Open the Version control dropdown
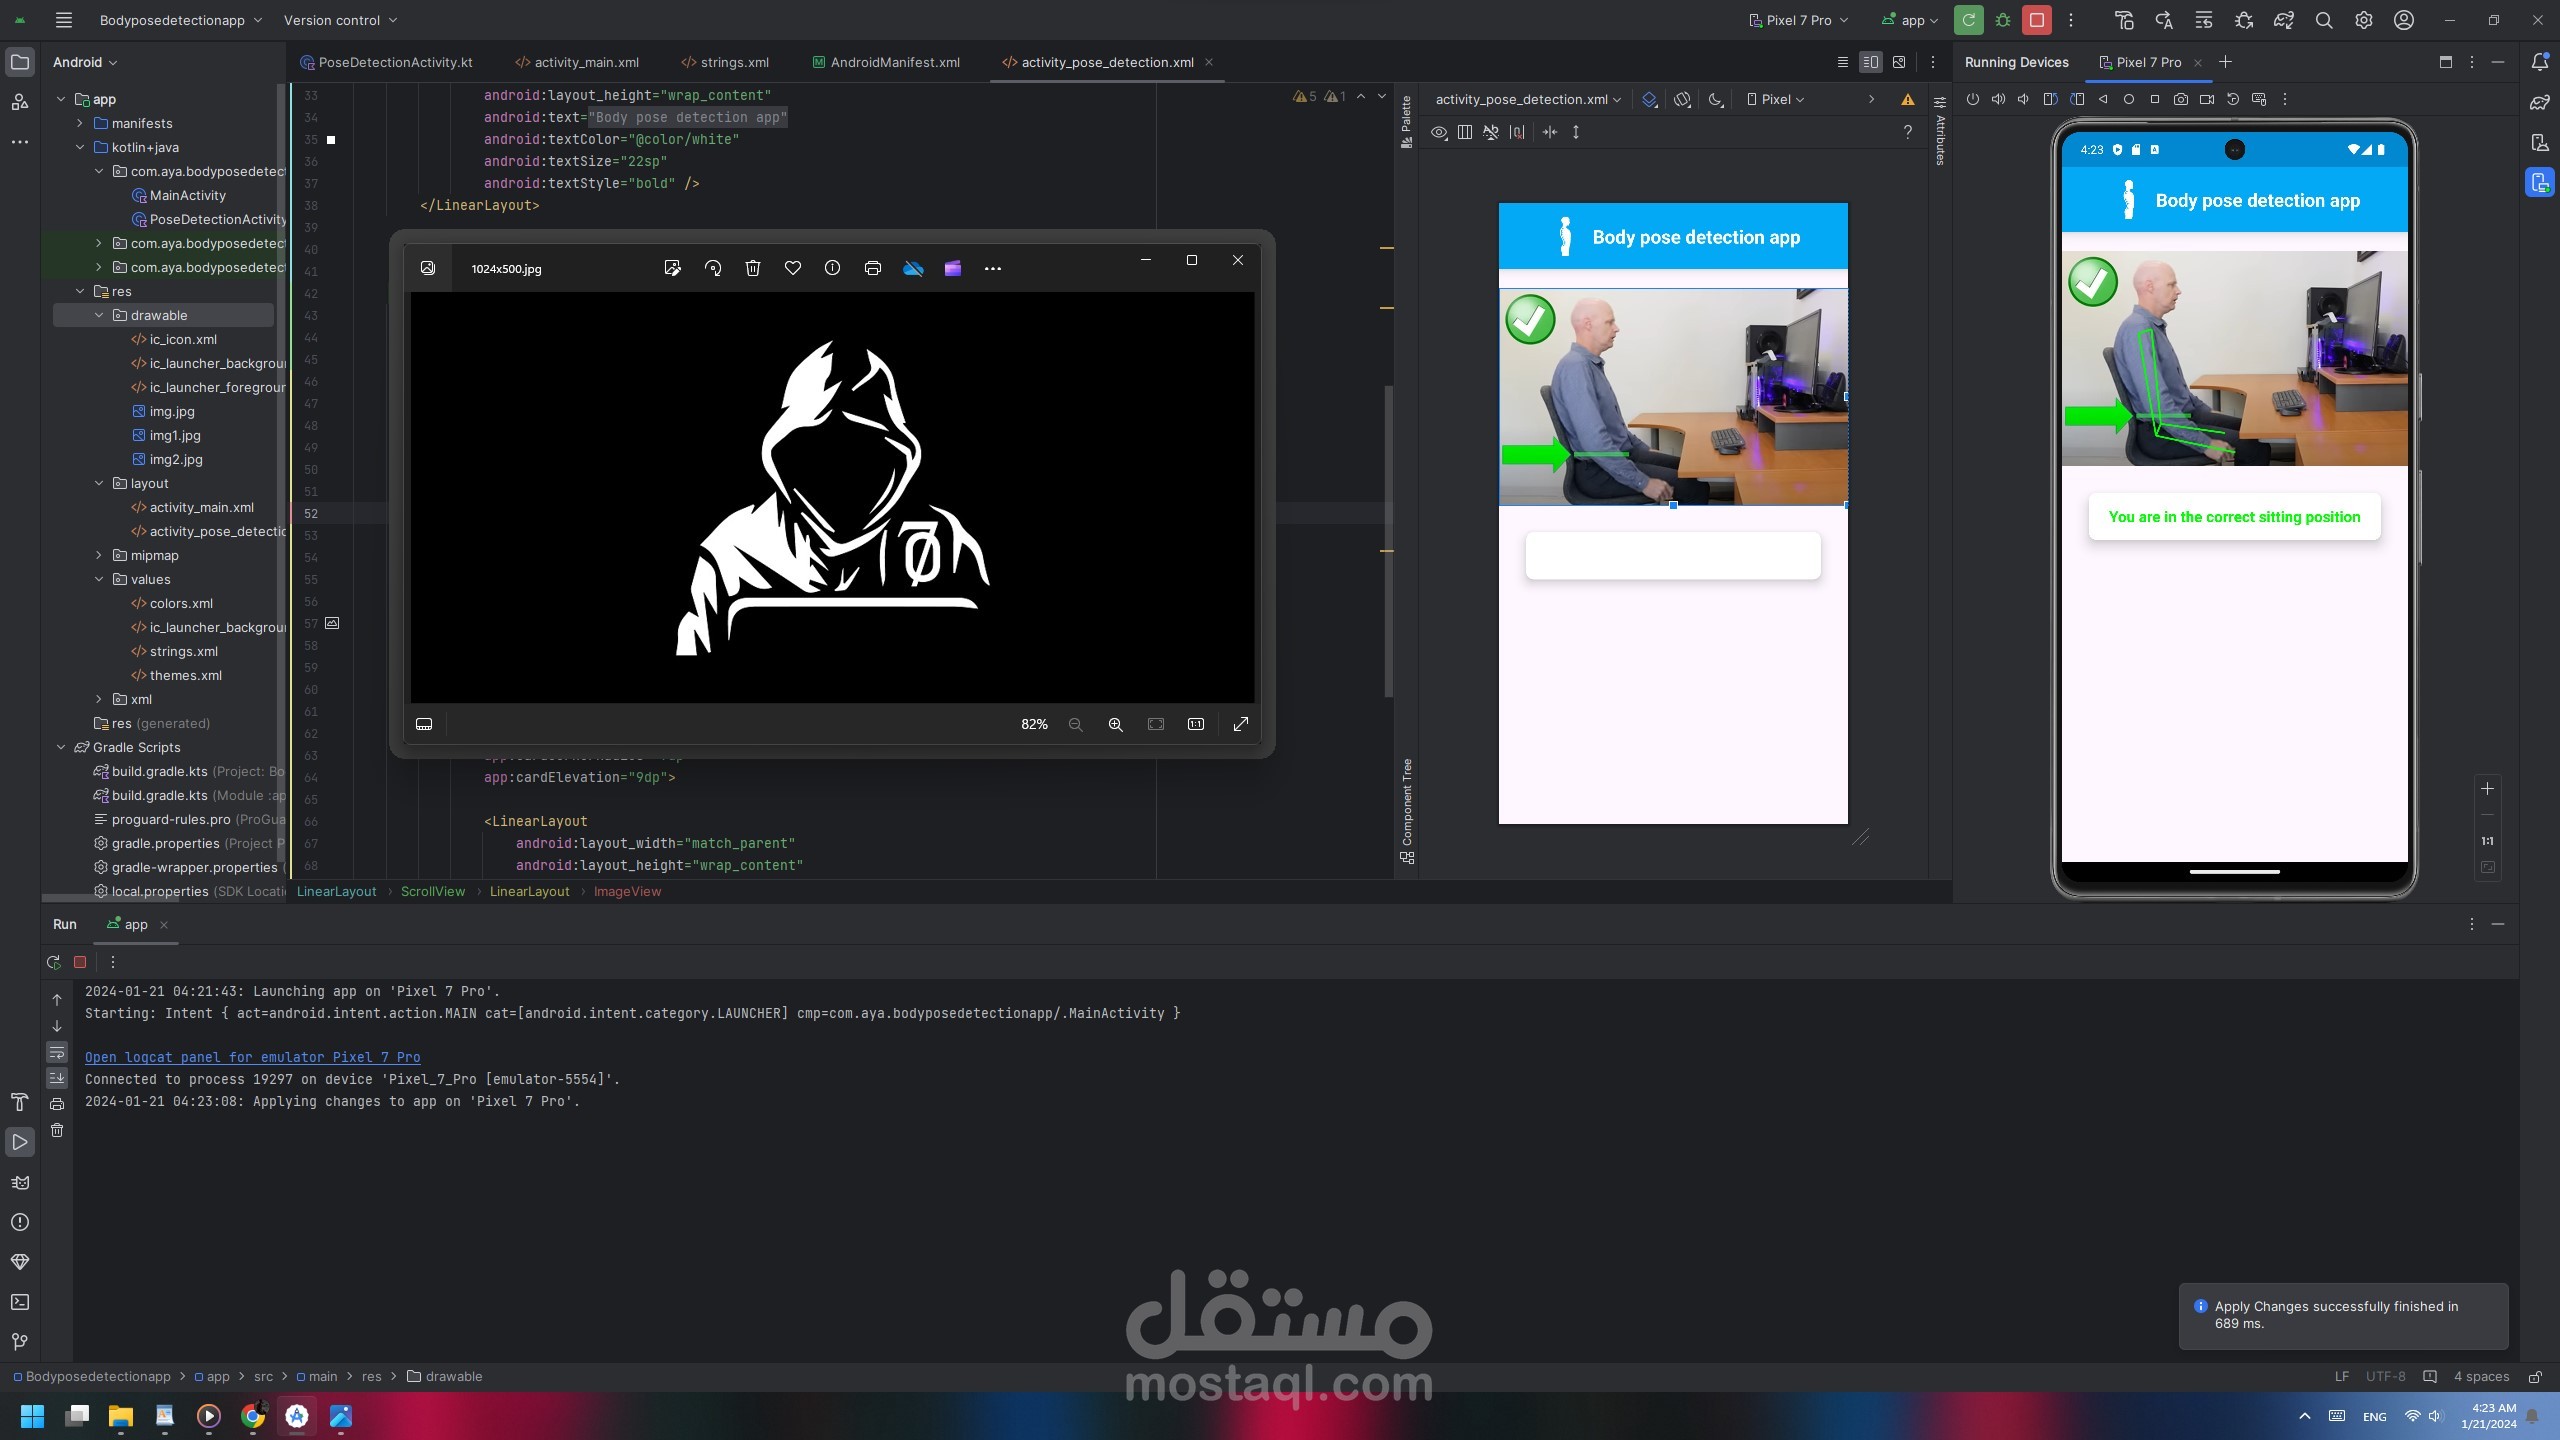Viewport: 2560px width, 1440px height. click(x=340, y=20)
